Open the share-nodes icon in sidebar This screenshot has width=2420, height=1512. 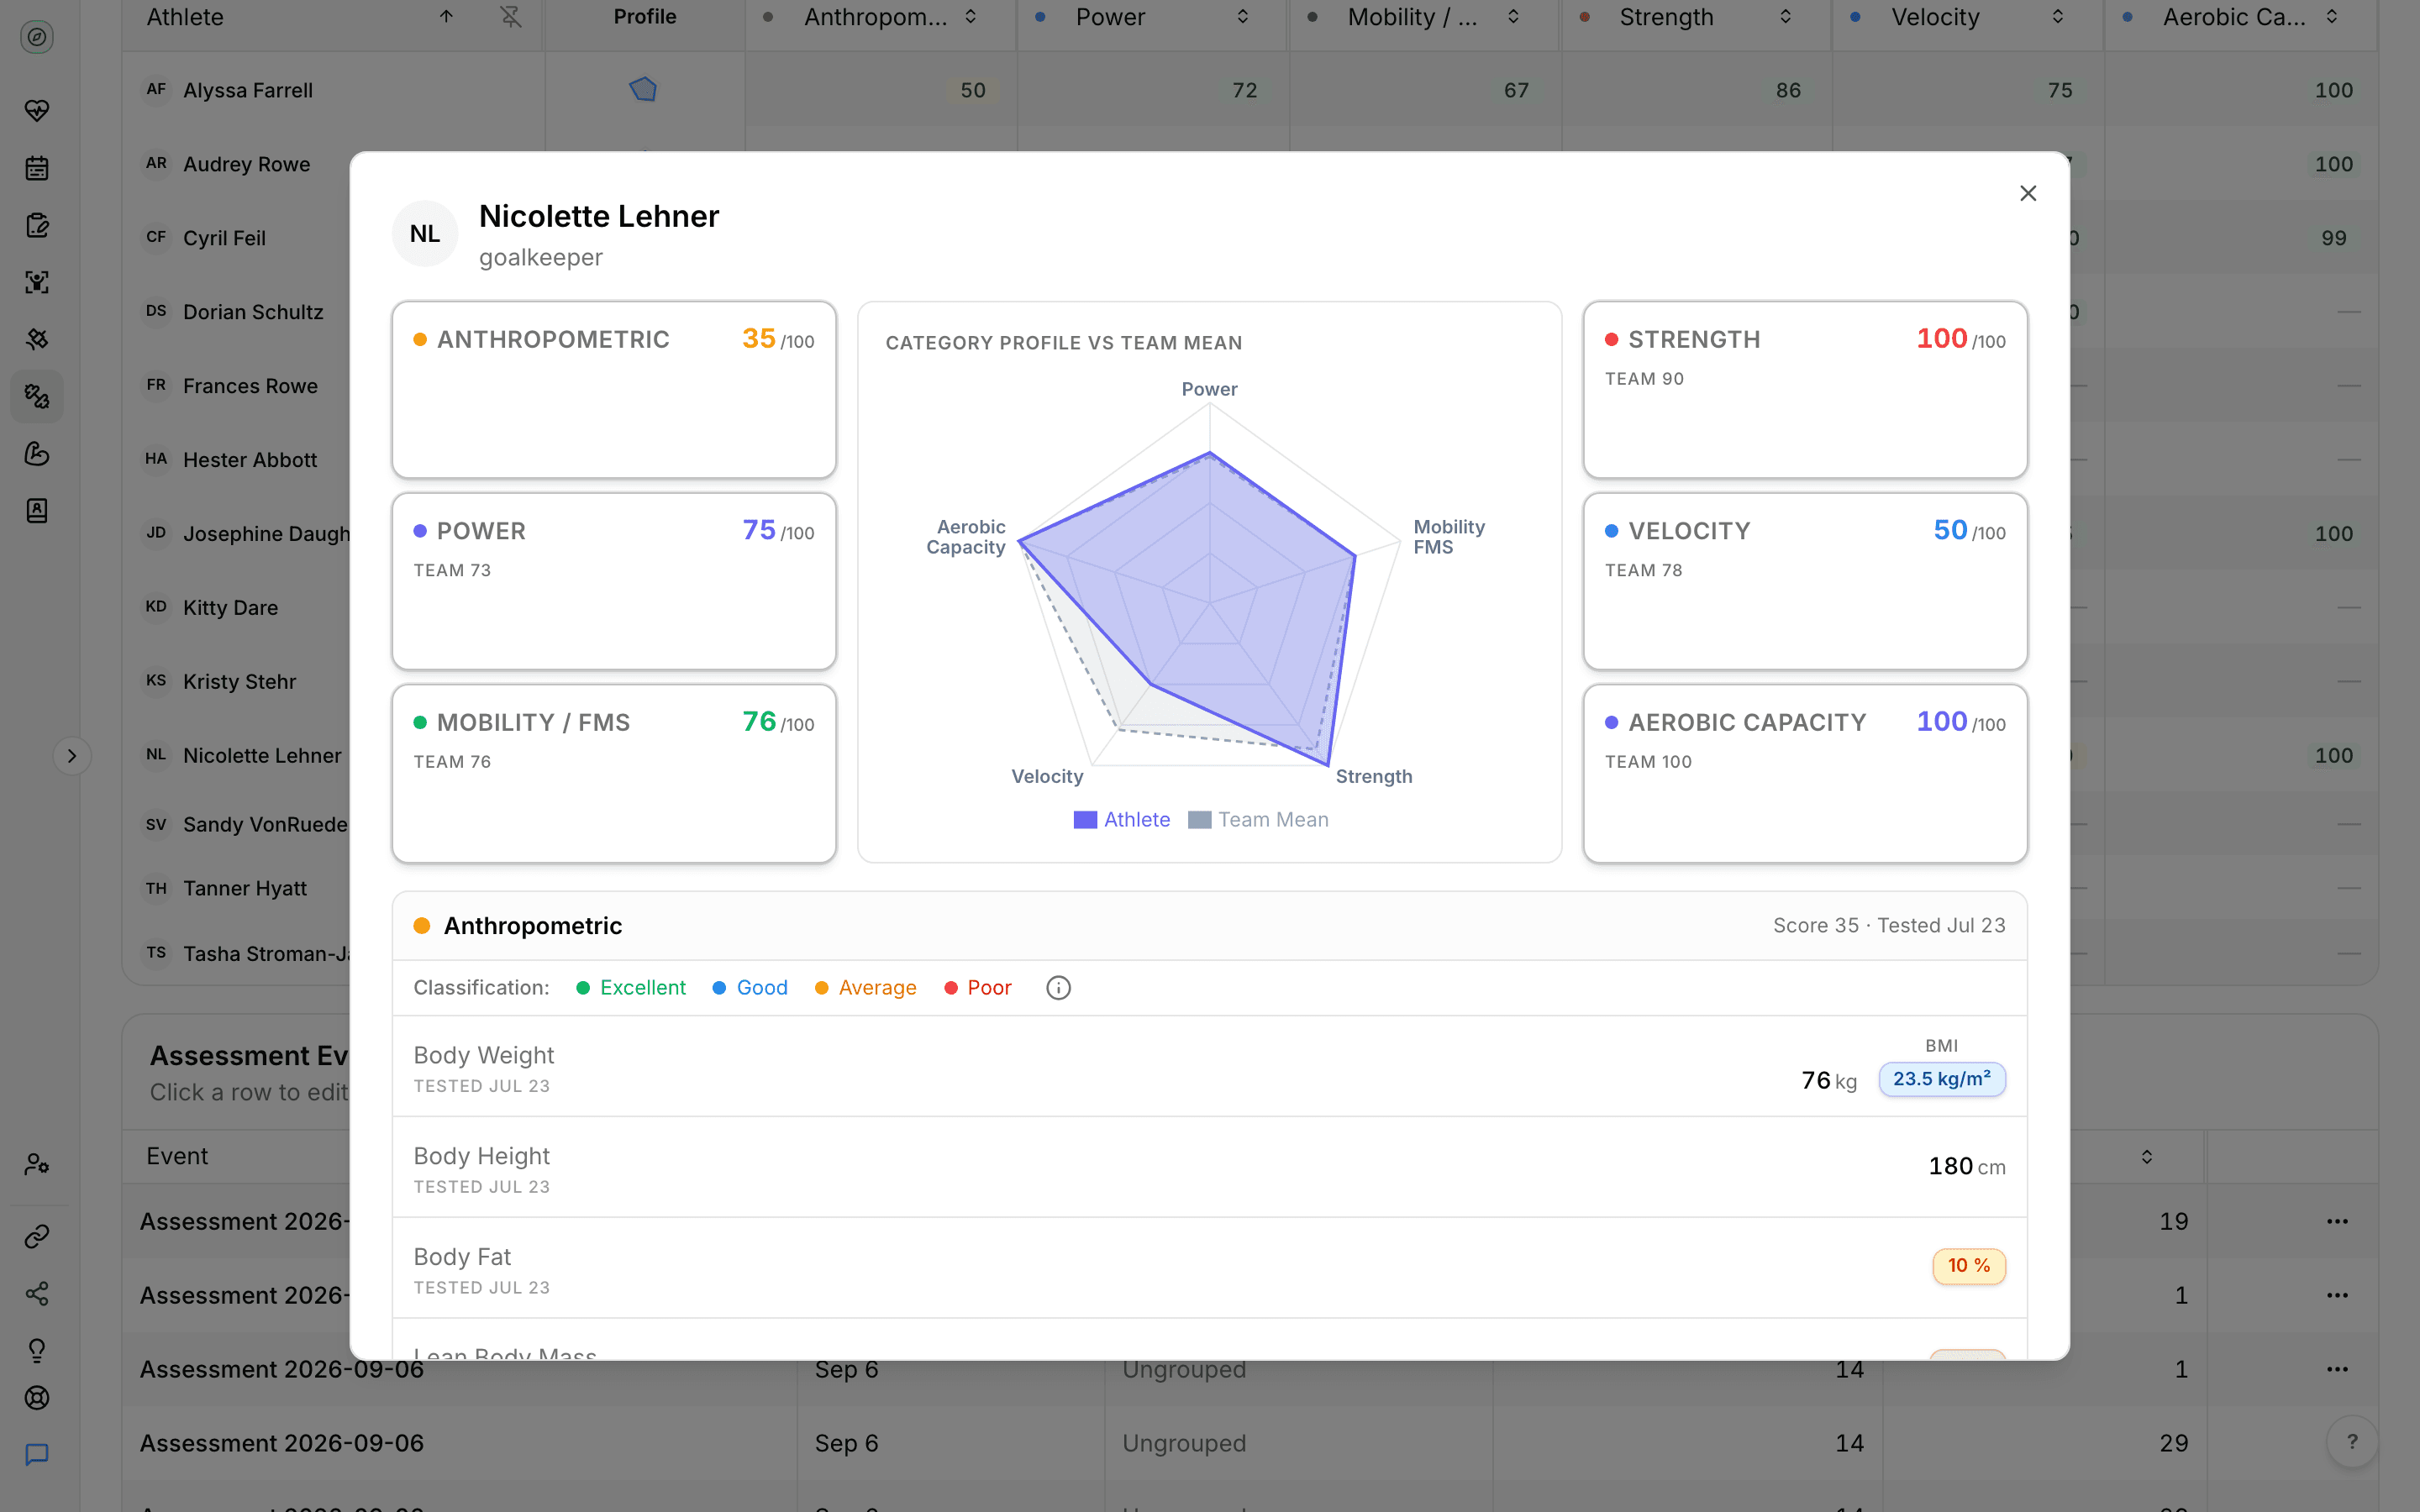point(37,1294)
